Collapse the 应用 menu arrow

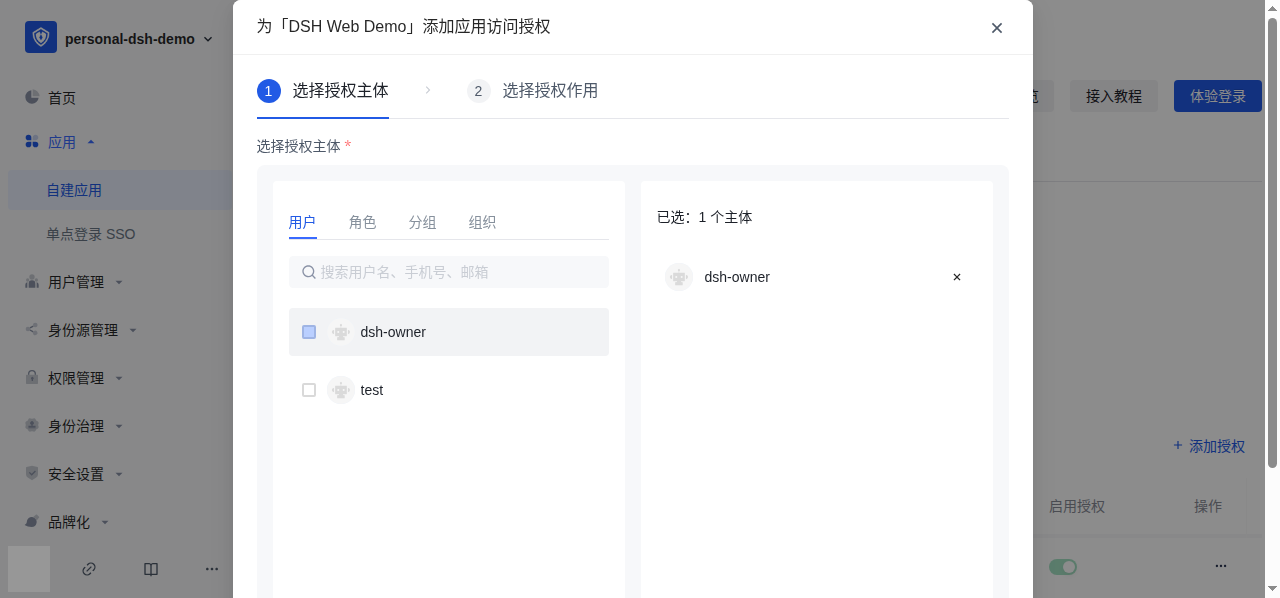(x=91, y=142)
